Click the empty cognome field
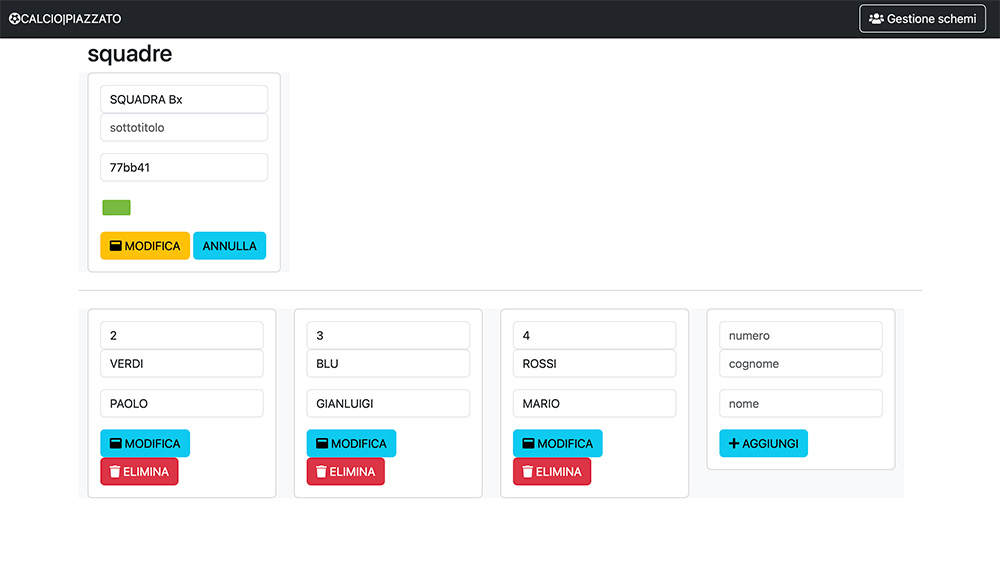 [x=800, y=364]
